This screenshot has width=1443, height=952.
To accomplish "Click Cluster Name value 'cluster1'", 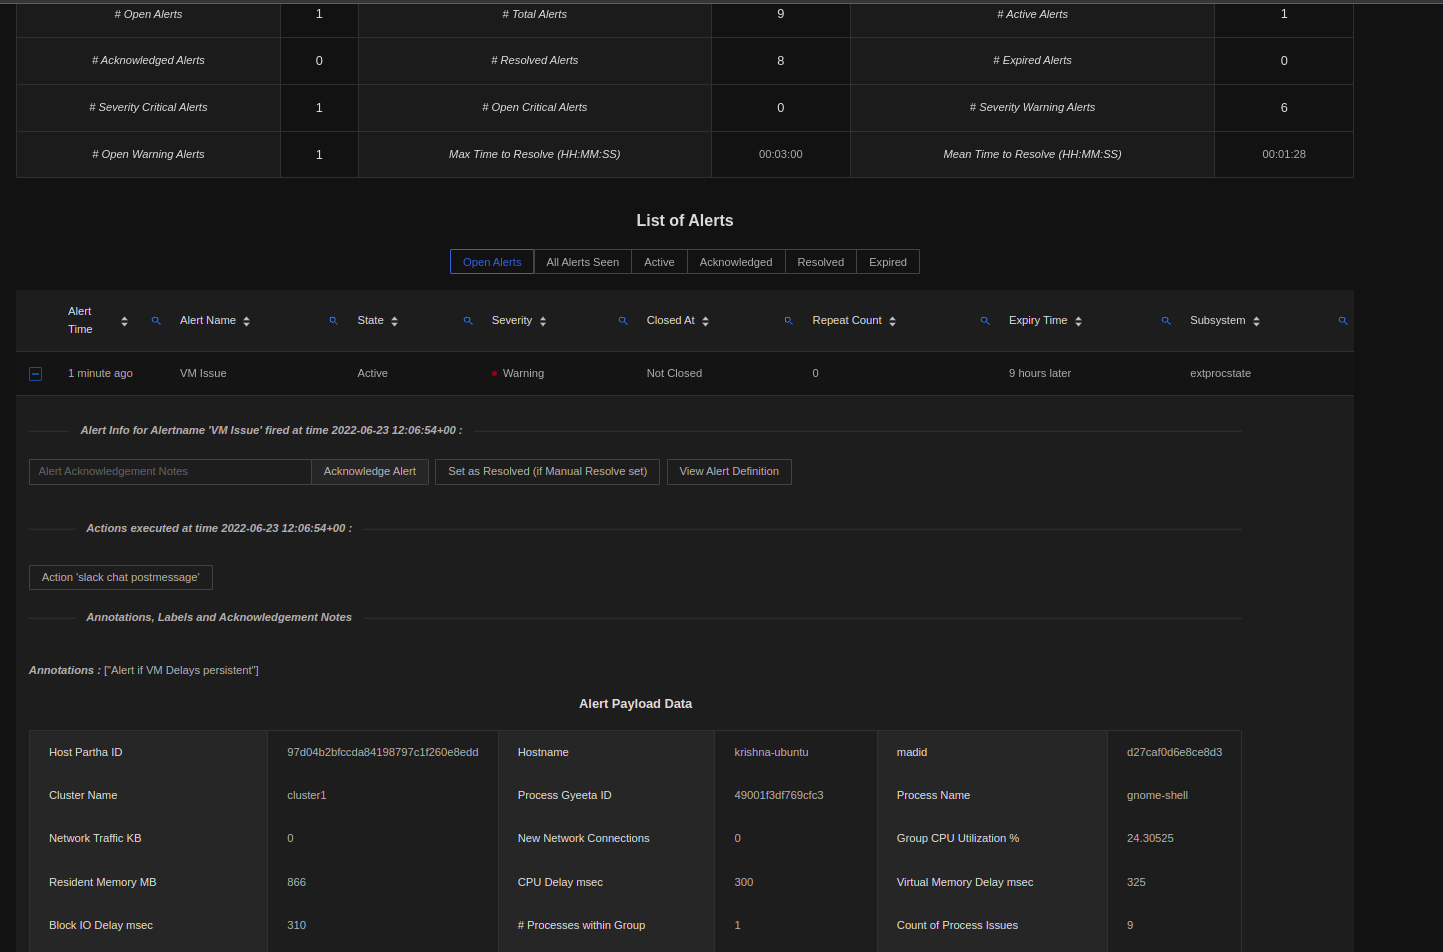I will (307, 796).
